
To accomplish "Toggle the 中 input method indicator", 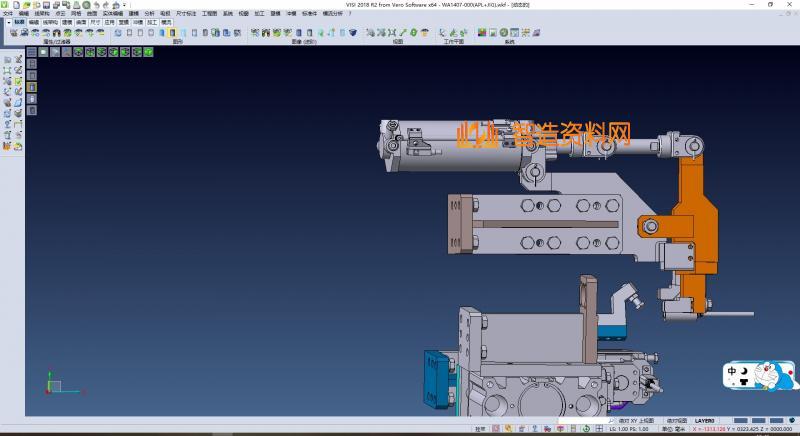I will point(732,371).
